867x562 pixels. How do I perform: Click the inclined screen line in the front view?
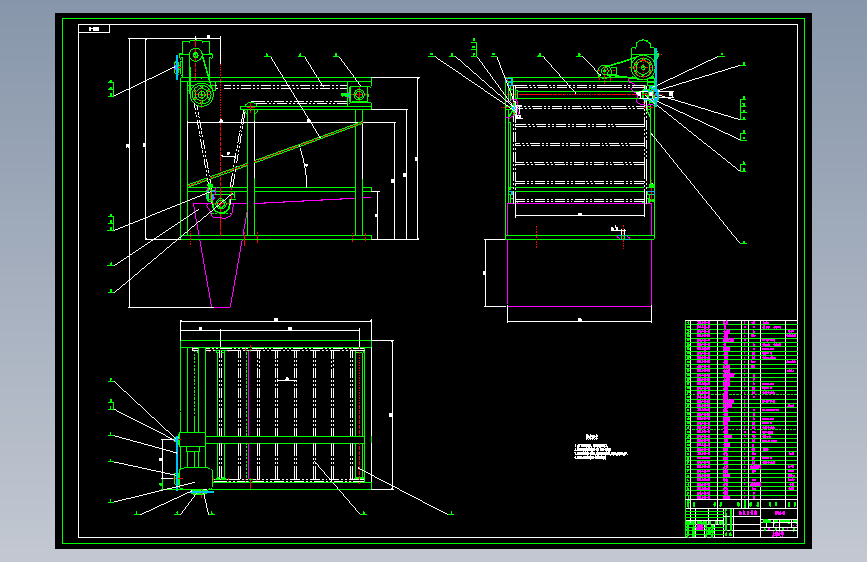pyautogui.click(x=275, y=155)
